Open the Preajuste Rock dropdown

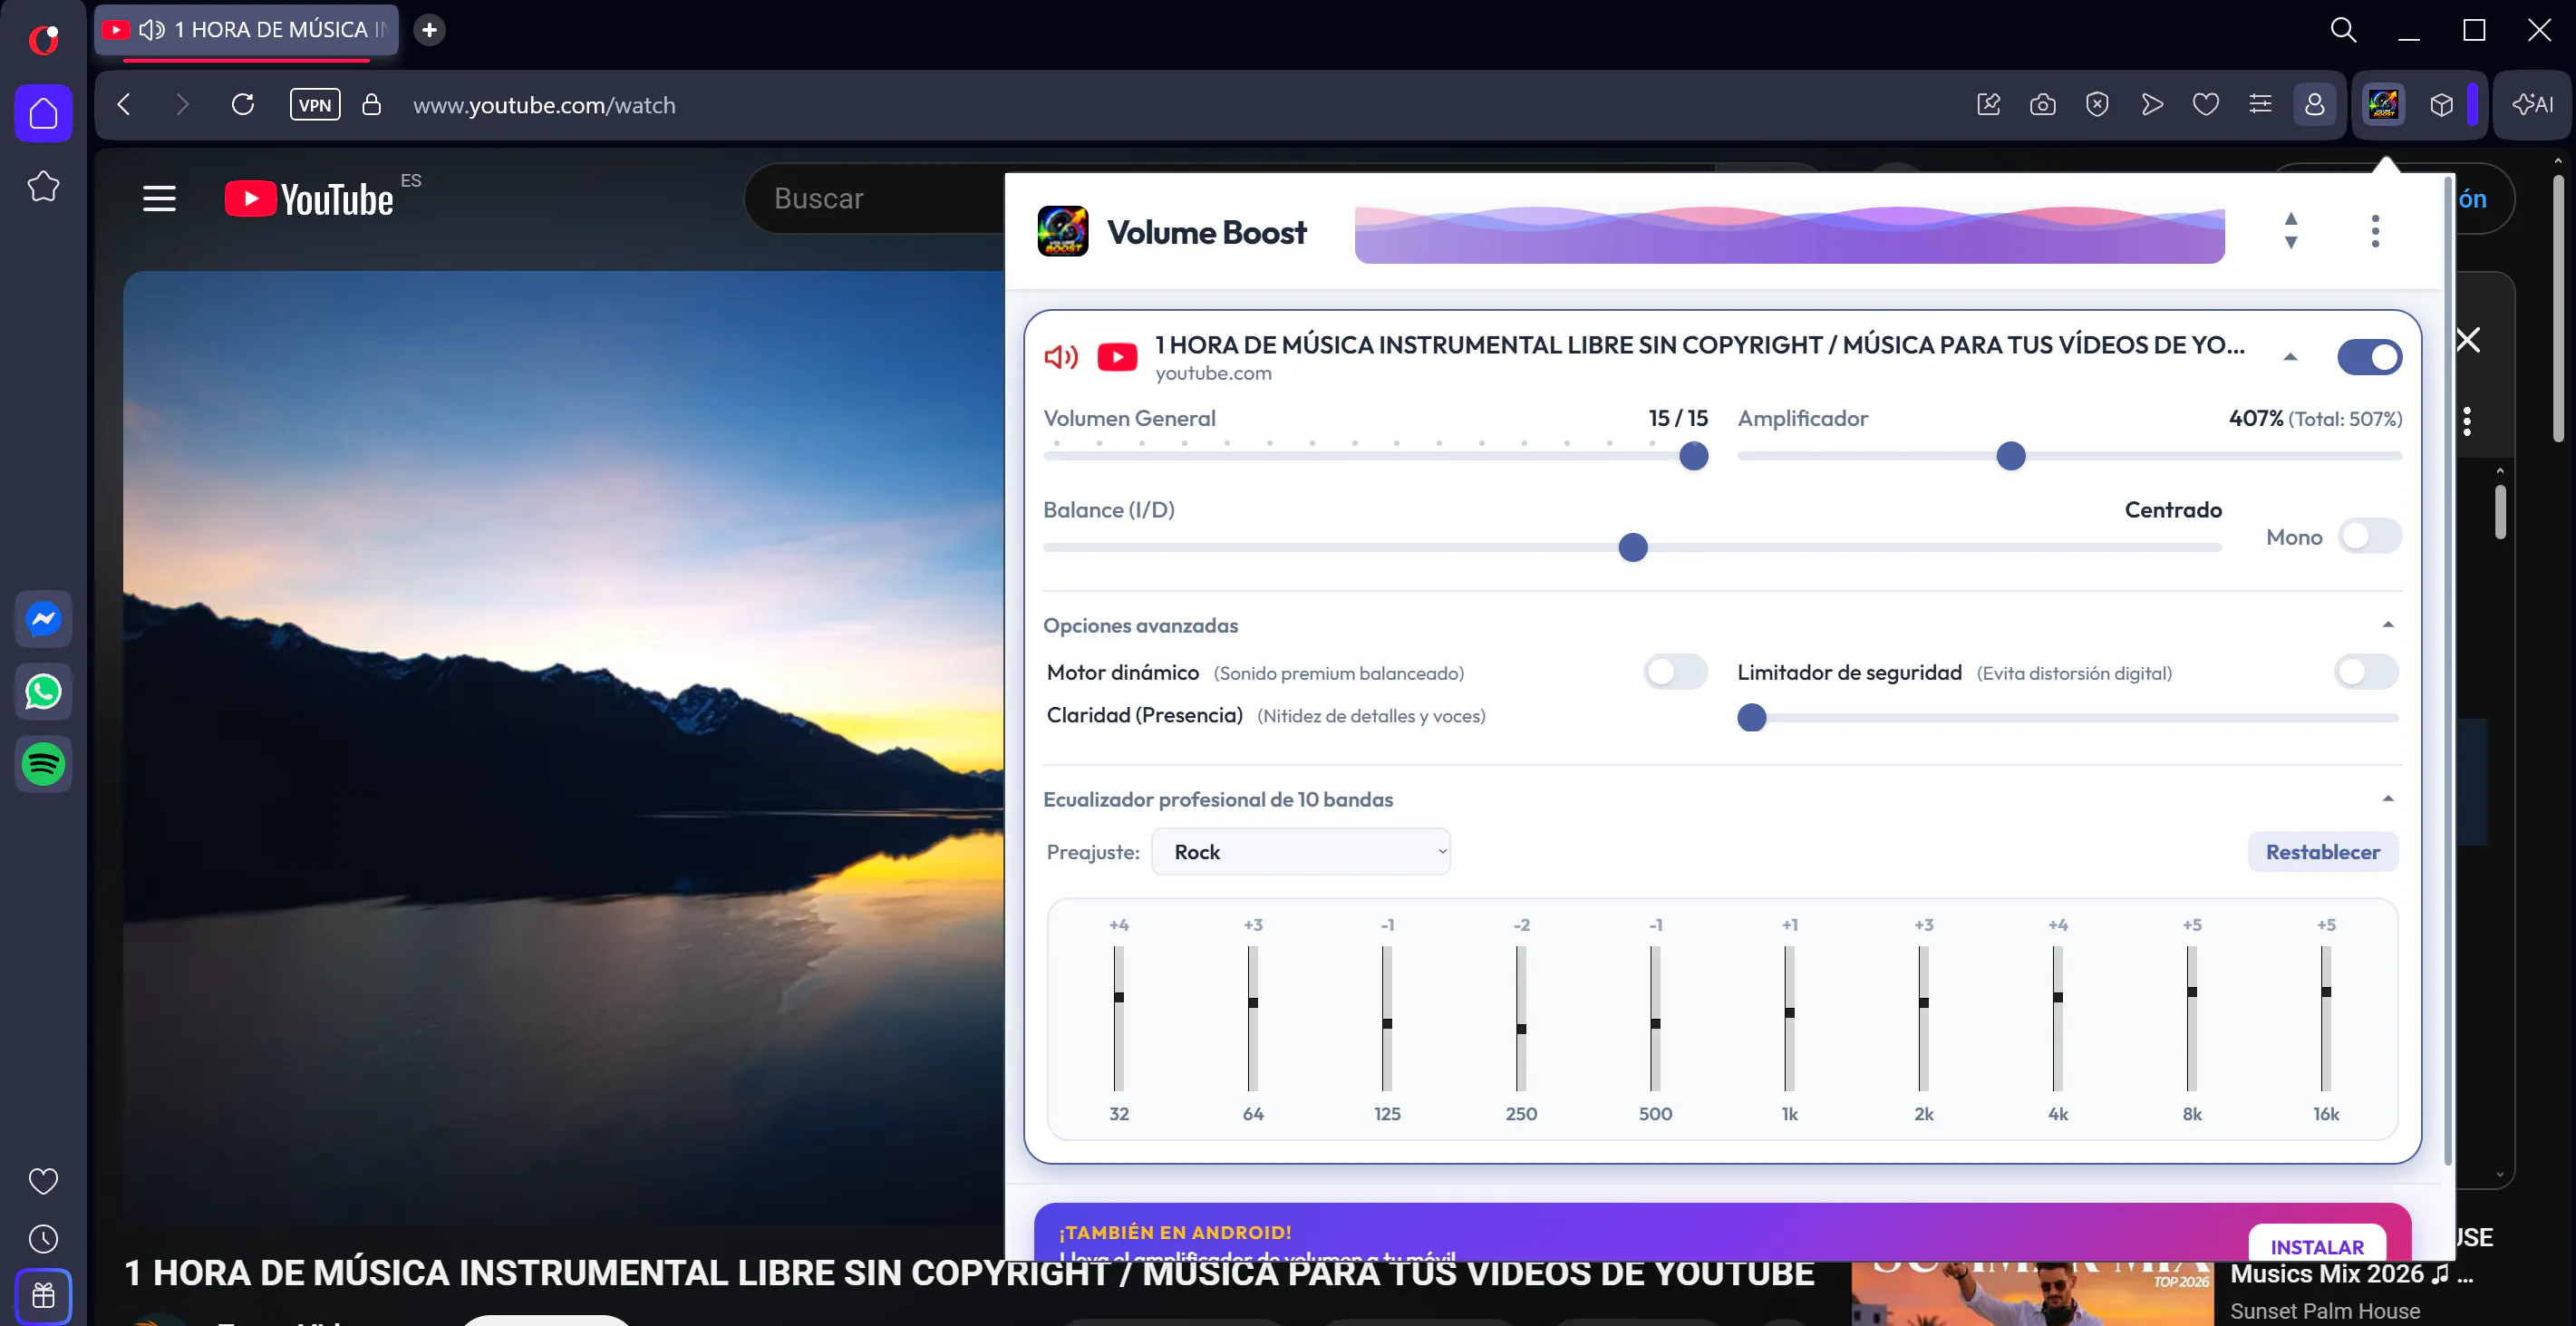coord(1301,852)
